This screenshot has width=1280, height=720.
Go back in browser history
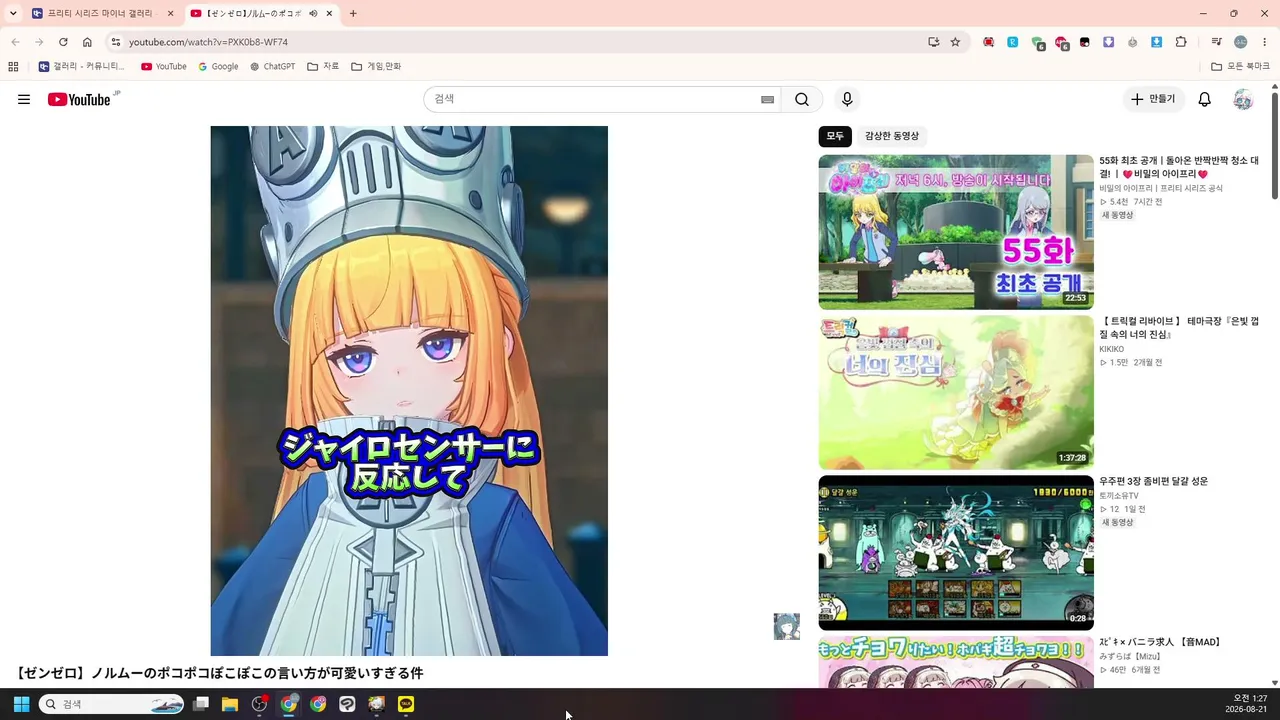[x=15, y=42]
